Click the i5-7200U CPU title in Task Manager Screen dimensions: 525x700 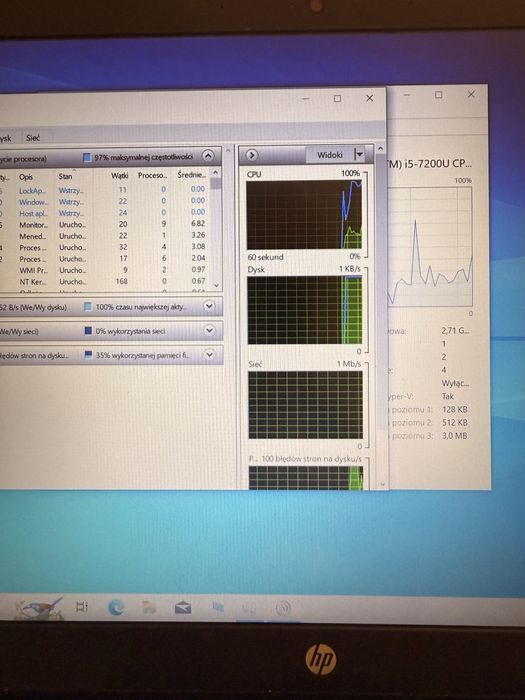(429, 164)
